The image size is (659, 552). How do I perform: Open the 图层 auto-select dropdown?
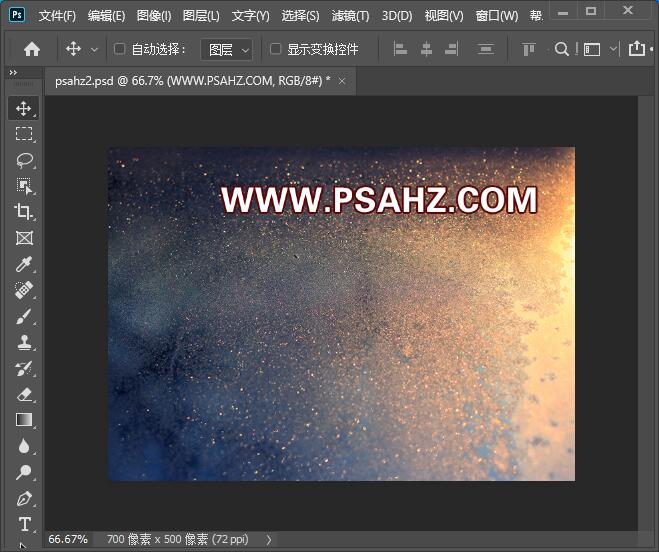click(x=227, y=50)
